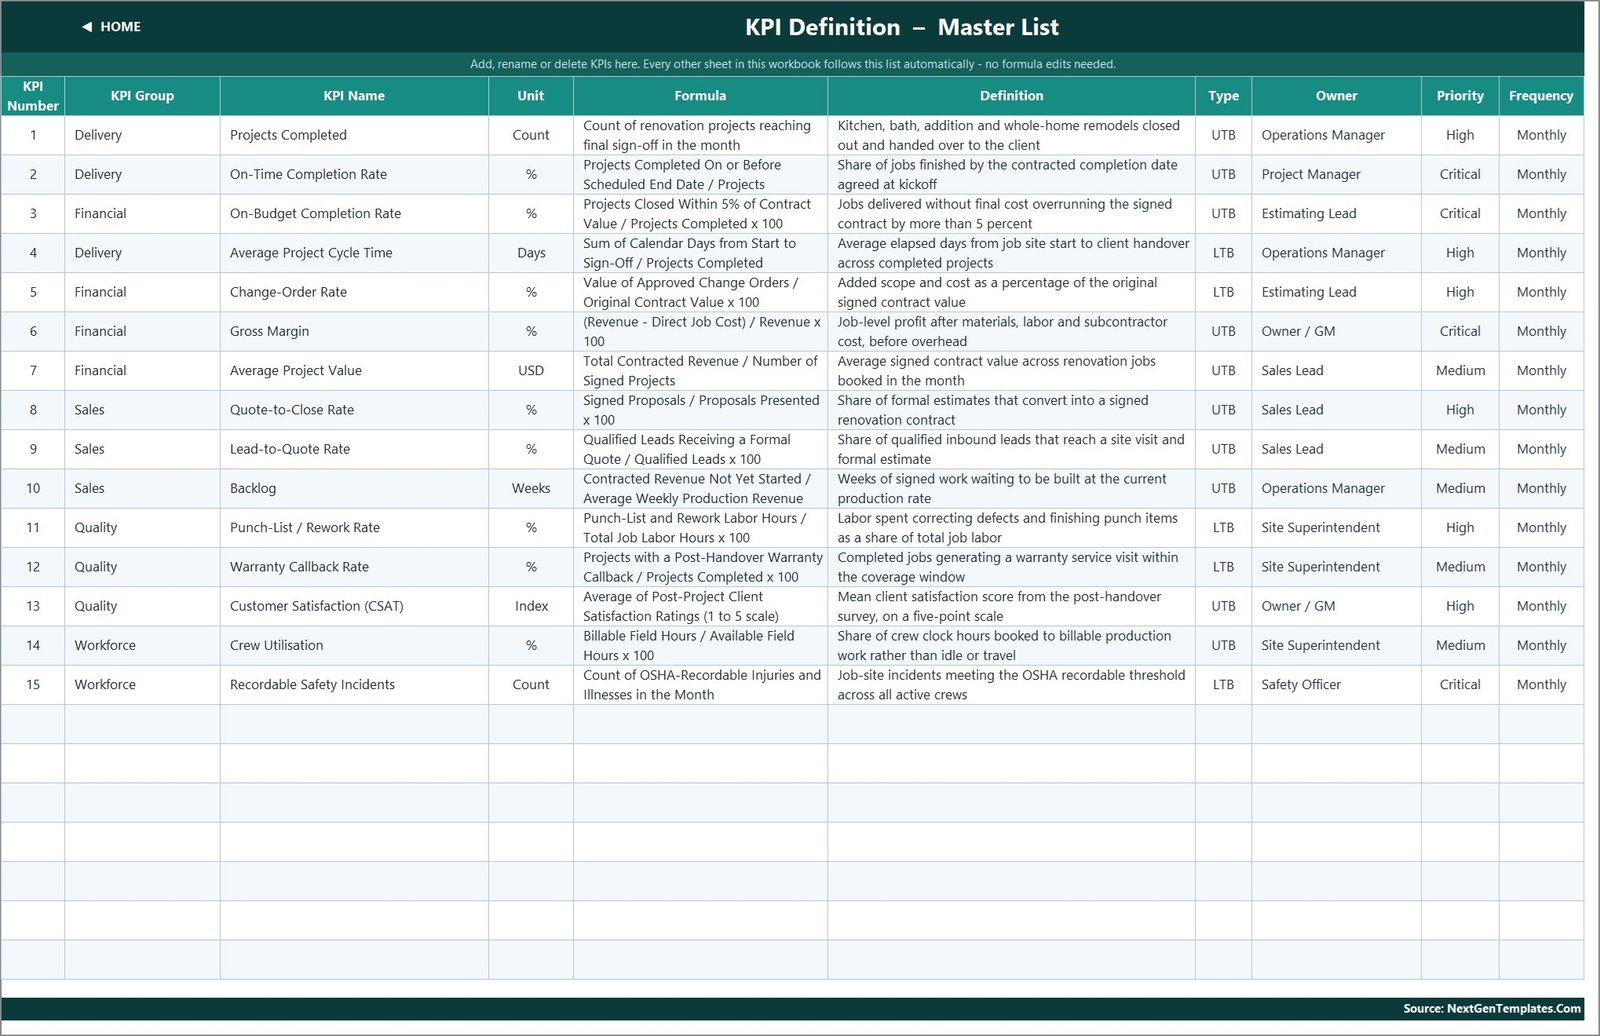
Task: Click the first empty KPI Name cell
Action: (x=354, y=724)
